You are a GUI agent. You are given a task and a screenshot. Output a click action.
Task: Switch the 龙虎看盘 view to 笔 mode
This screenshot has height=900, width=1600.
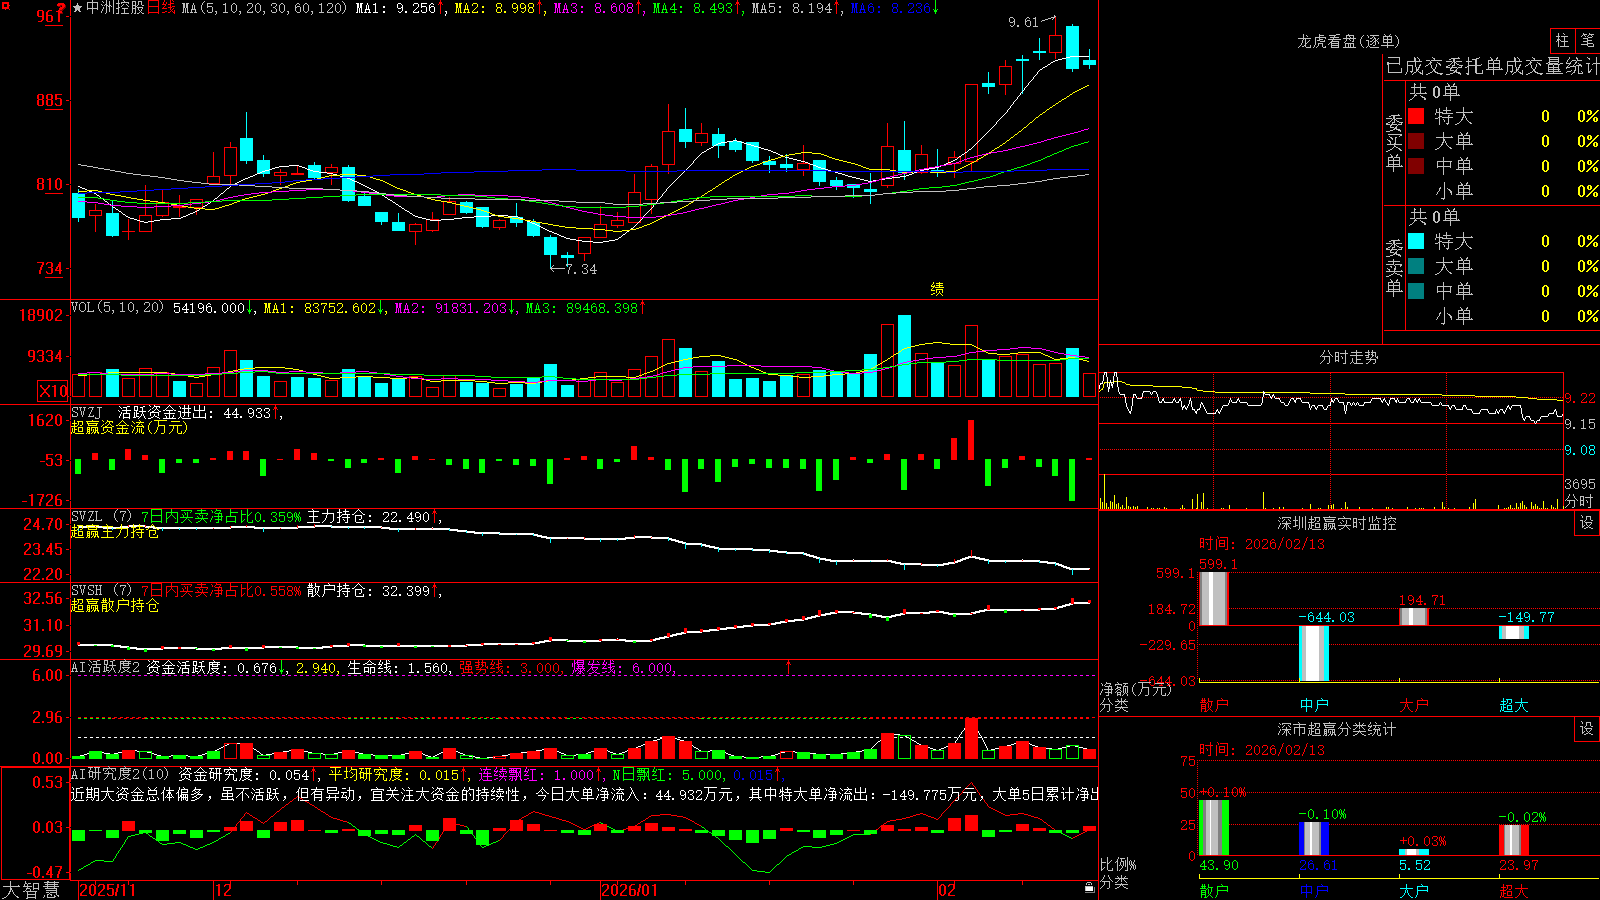pos(1587,41)
